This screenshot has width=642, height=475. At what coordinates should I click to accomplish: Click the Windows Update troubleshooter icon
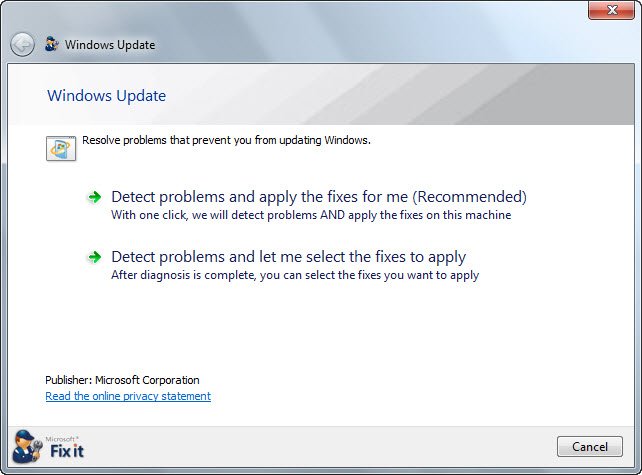(x=61, y=148)
